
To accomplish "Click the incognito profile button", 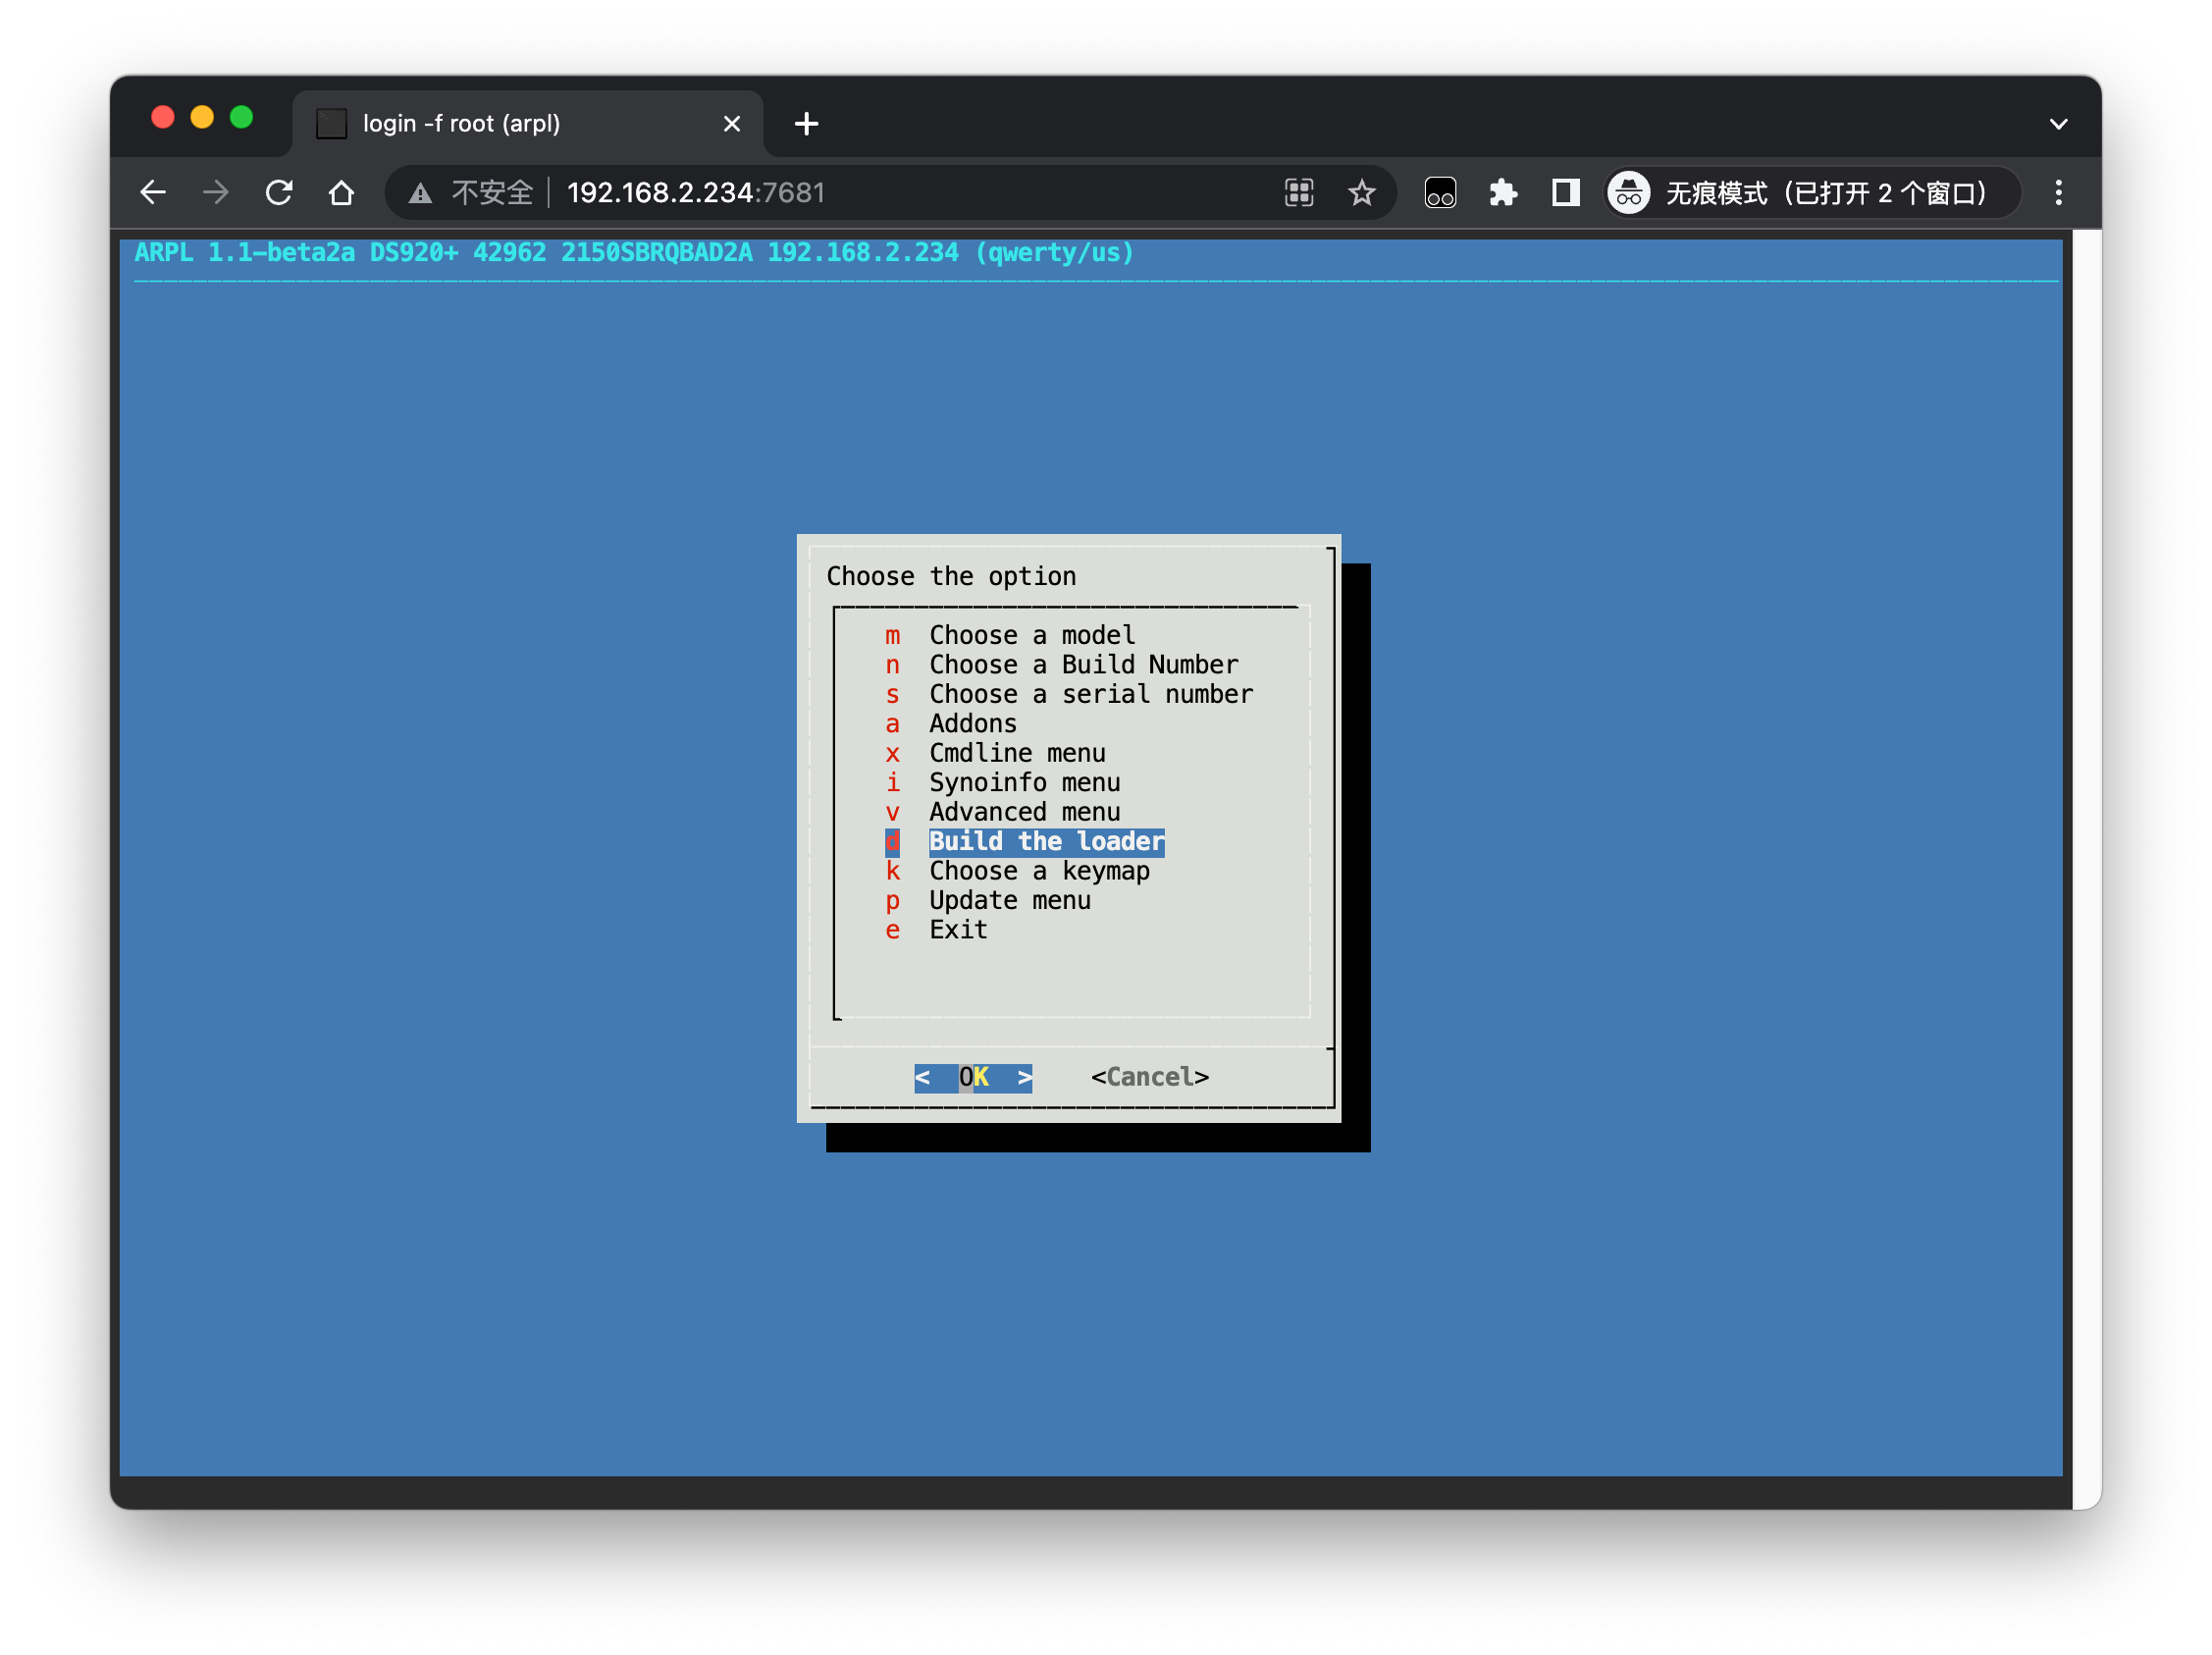I will [x=1811, y=192].
